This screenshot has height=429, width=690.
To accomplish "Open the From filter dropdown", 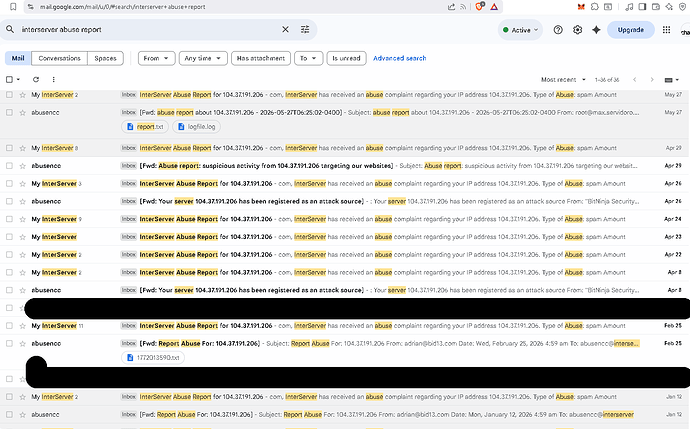I will pyautogui.click(x=156, y=58).
